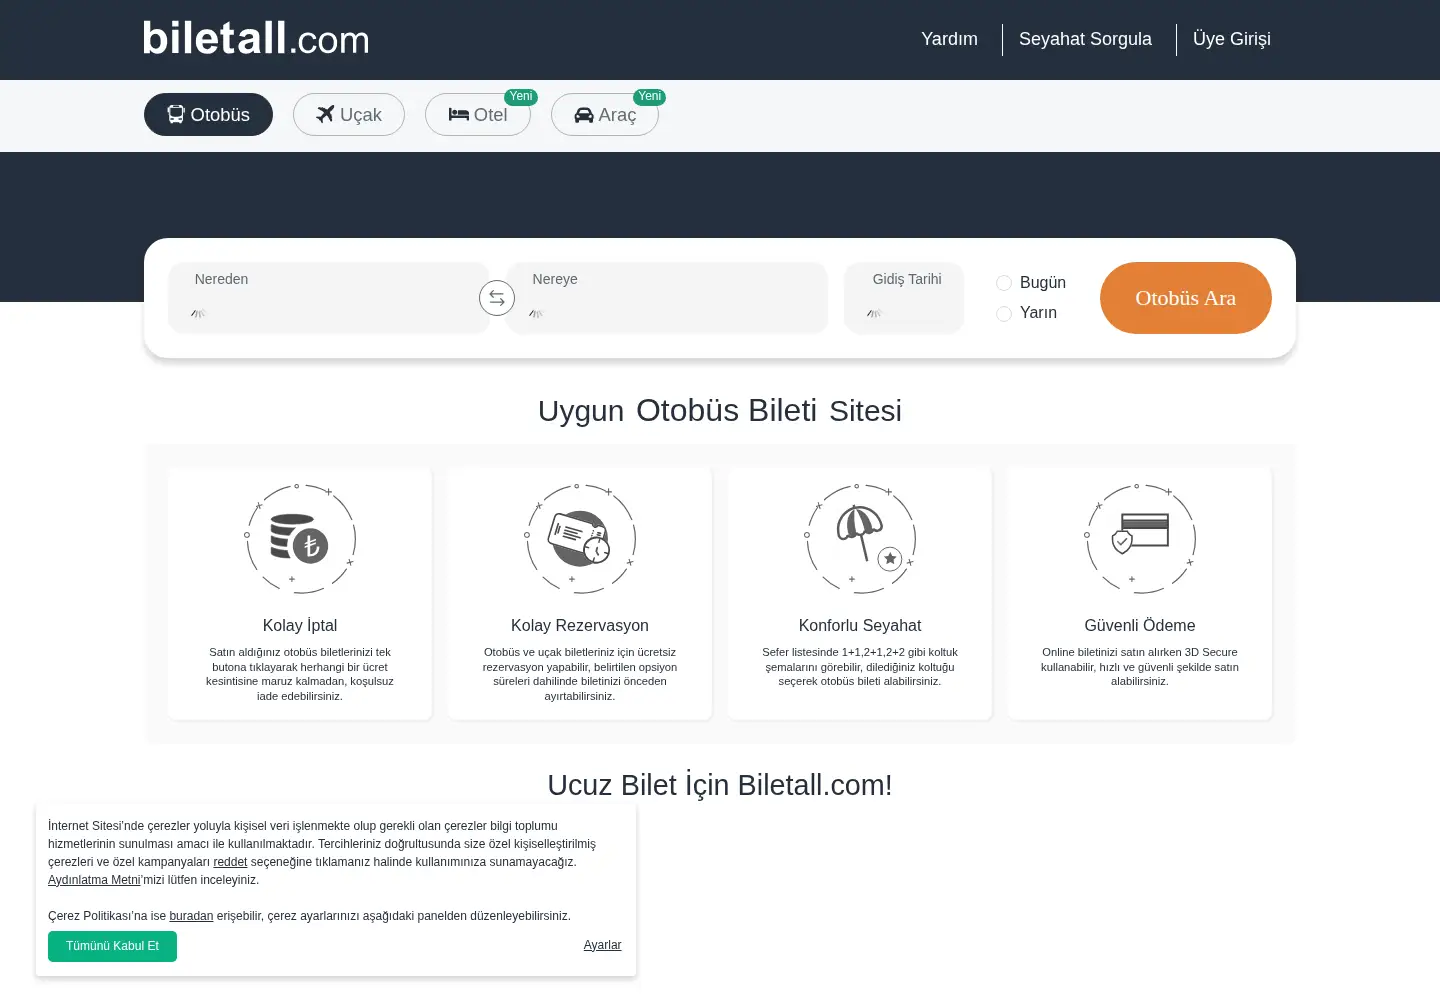The image size is (1440, 1000).
Task: Click the Kolay Rezervasyon ticket icon
Action: pos(579,538)
